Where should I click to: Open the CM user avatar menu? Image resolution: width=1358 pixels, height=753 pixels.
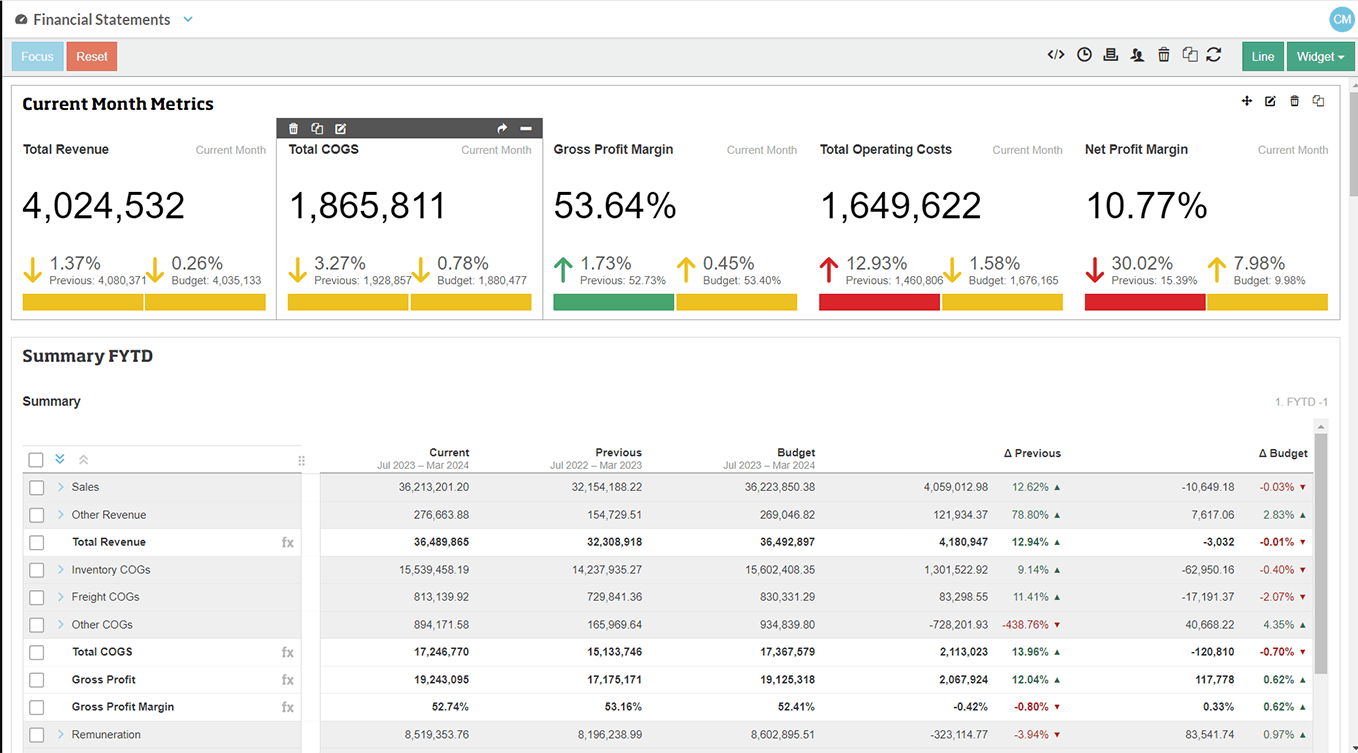coord(1341,19)
